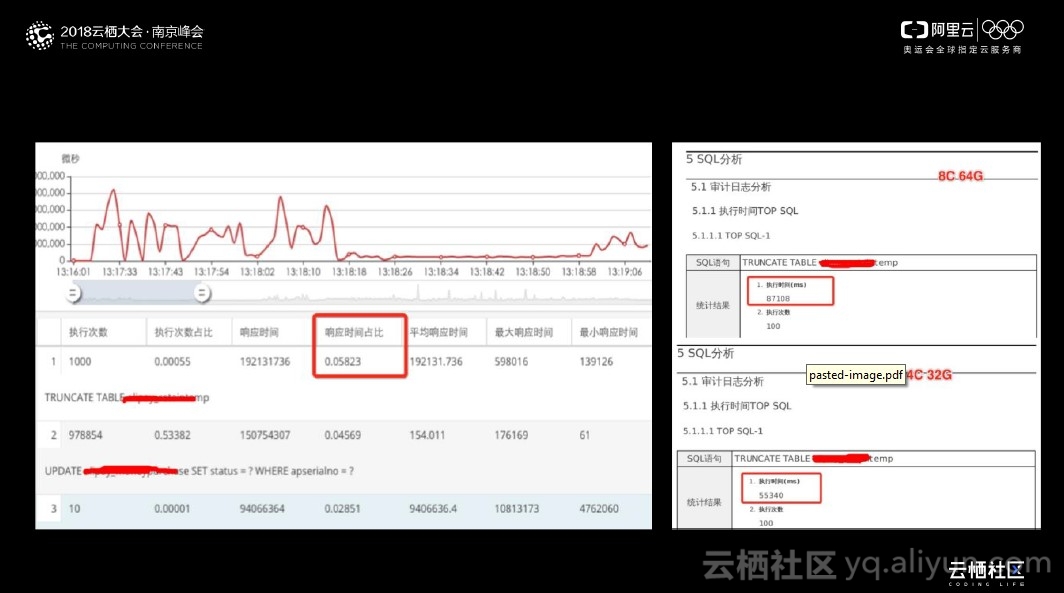Click the 云栖社区 Coding Life logo

[986, 573]
